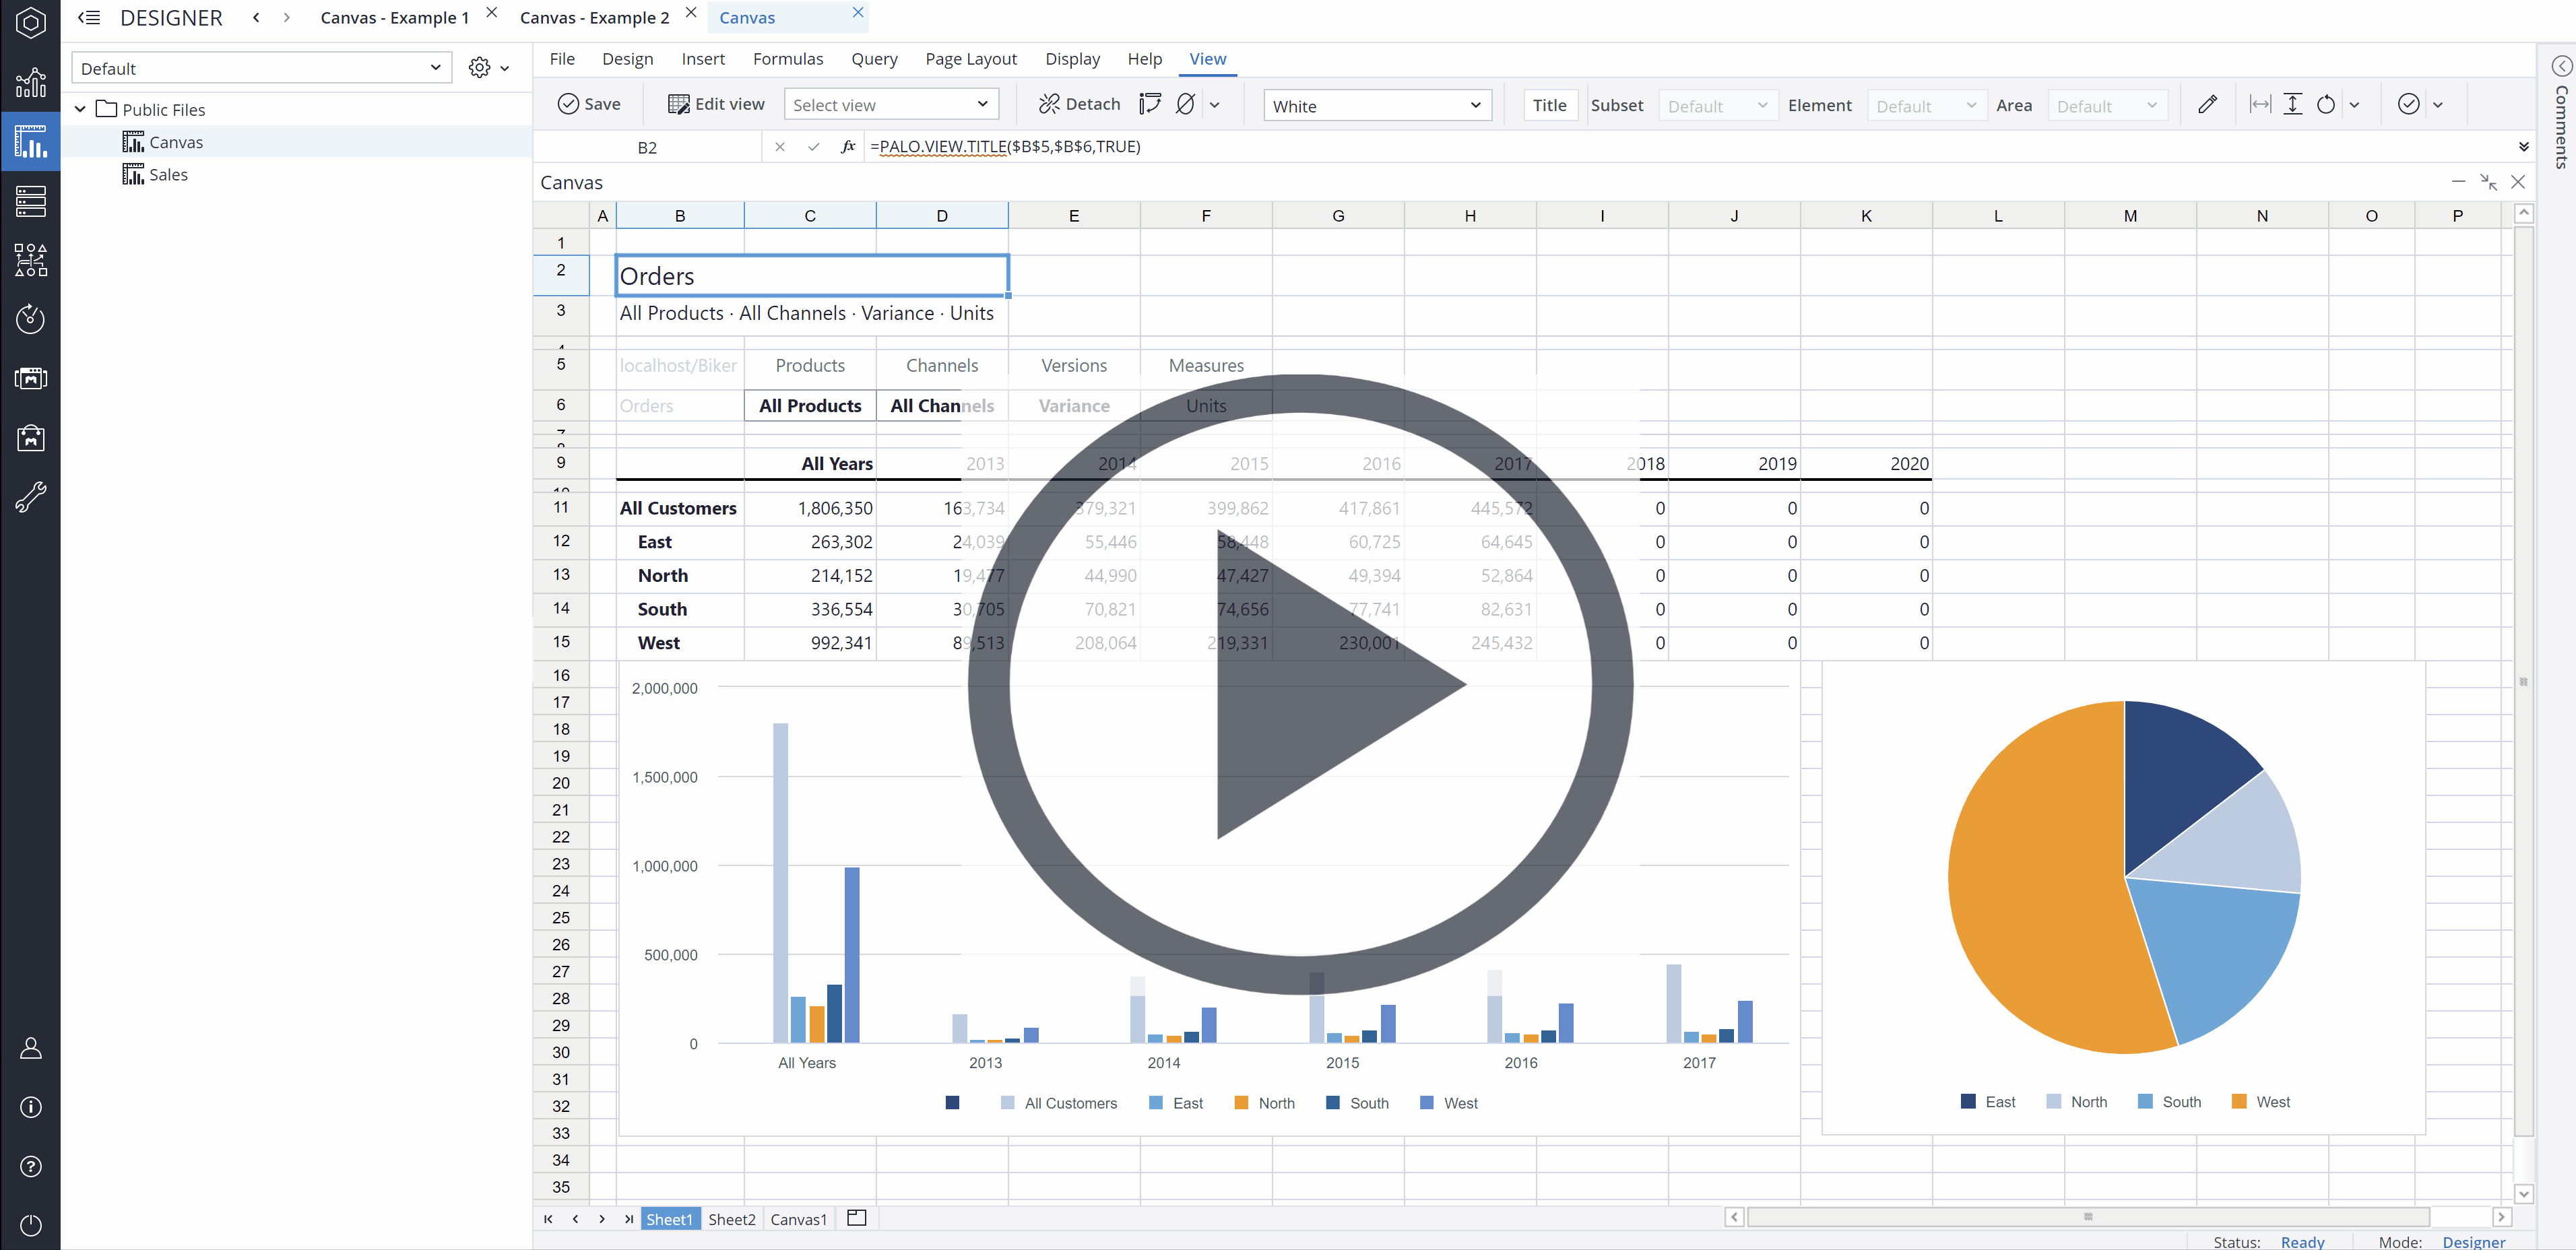Toggle the strikethrough-zero formatting icon

tap(1186, 103)
